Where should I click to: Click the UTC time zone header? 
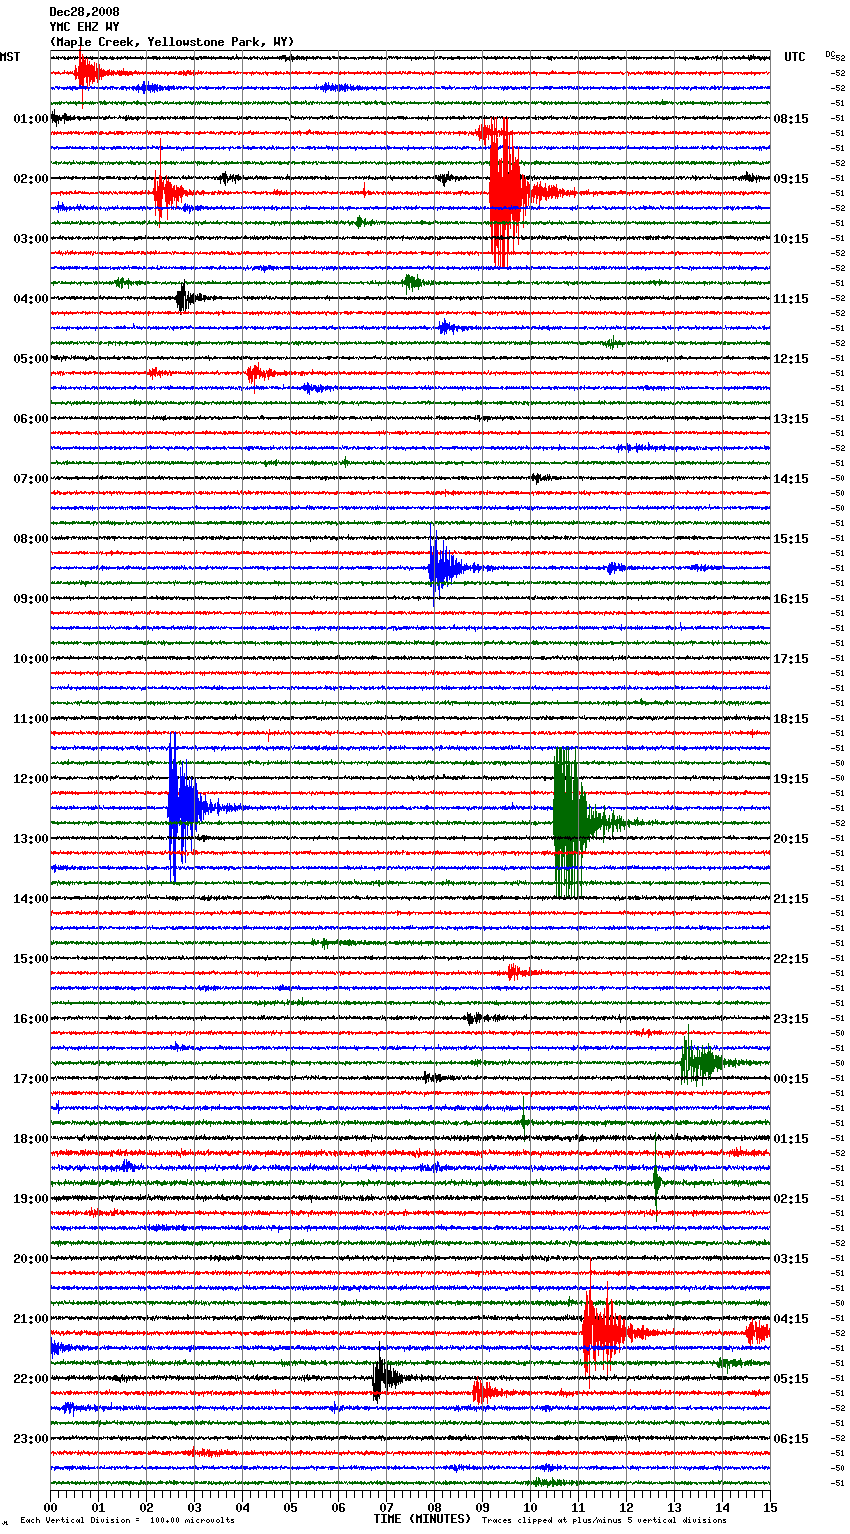tap(794, 57)
